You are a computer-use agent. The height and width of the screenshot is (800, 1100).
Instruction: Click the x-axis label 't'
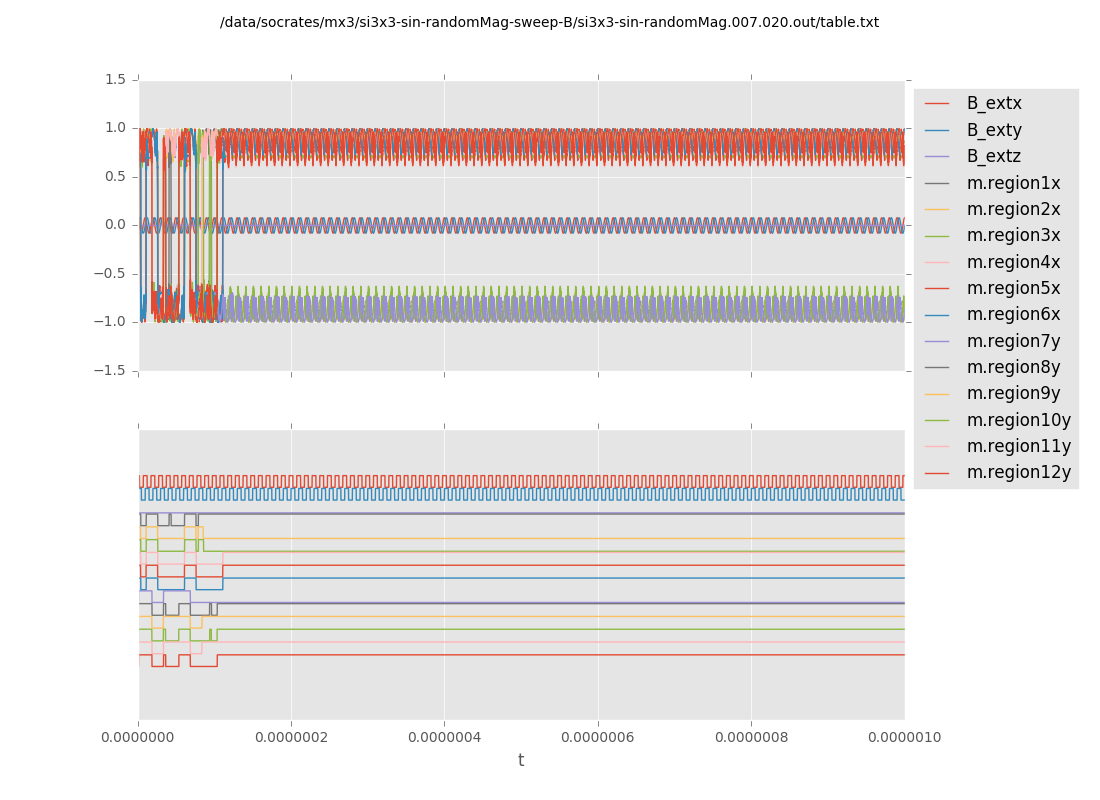(x=521, y=761)
